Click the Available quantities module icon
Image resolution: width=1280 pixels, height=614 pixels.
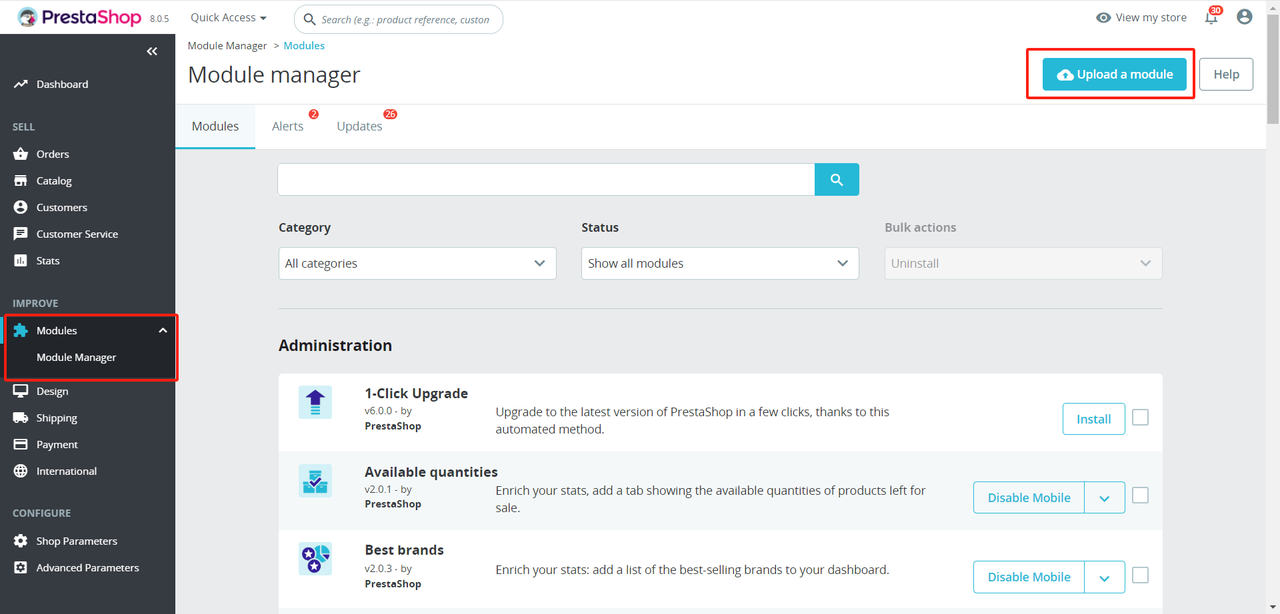315,481
